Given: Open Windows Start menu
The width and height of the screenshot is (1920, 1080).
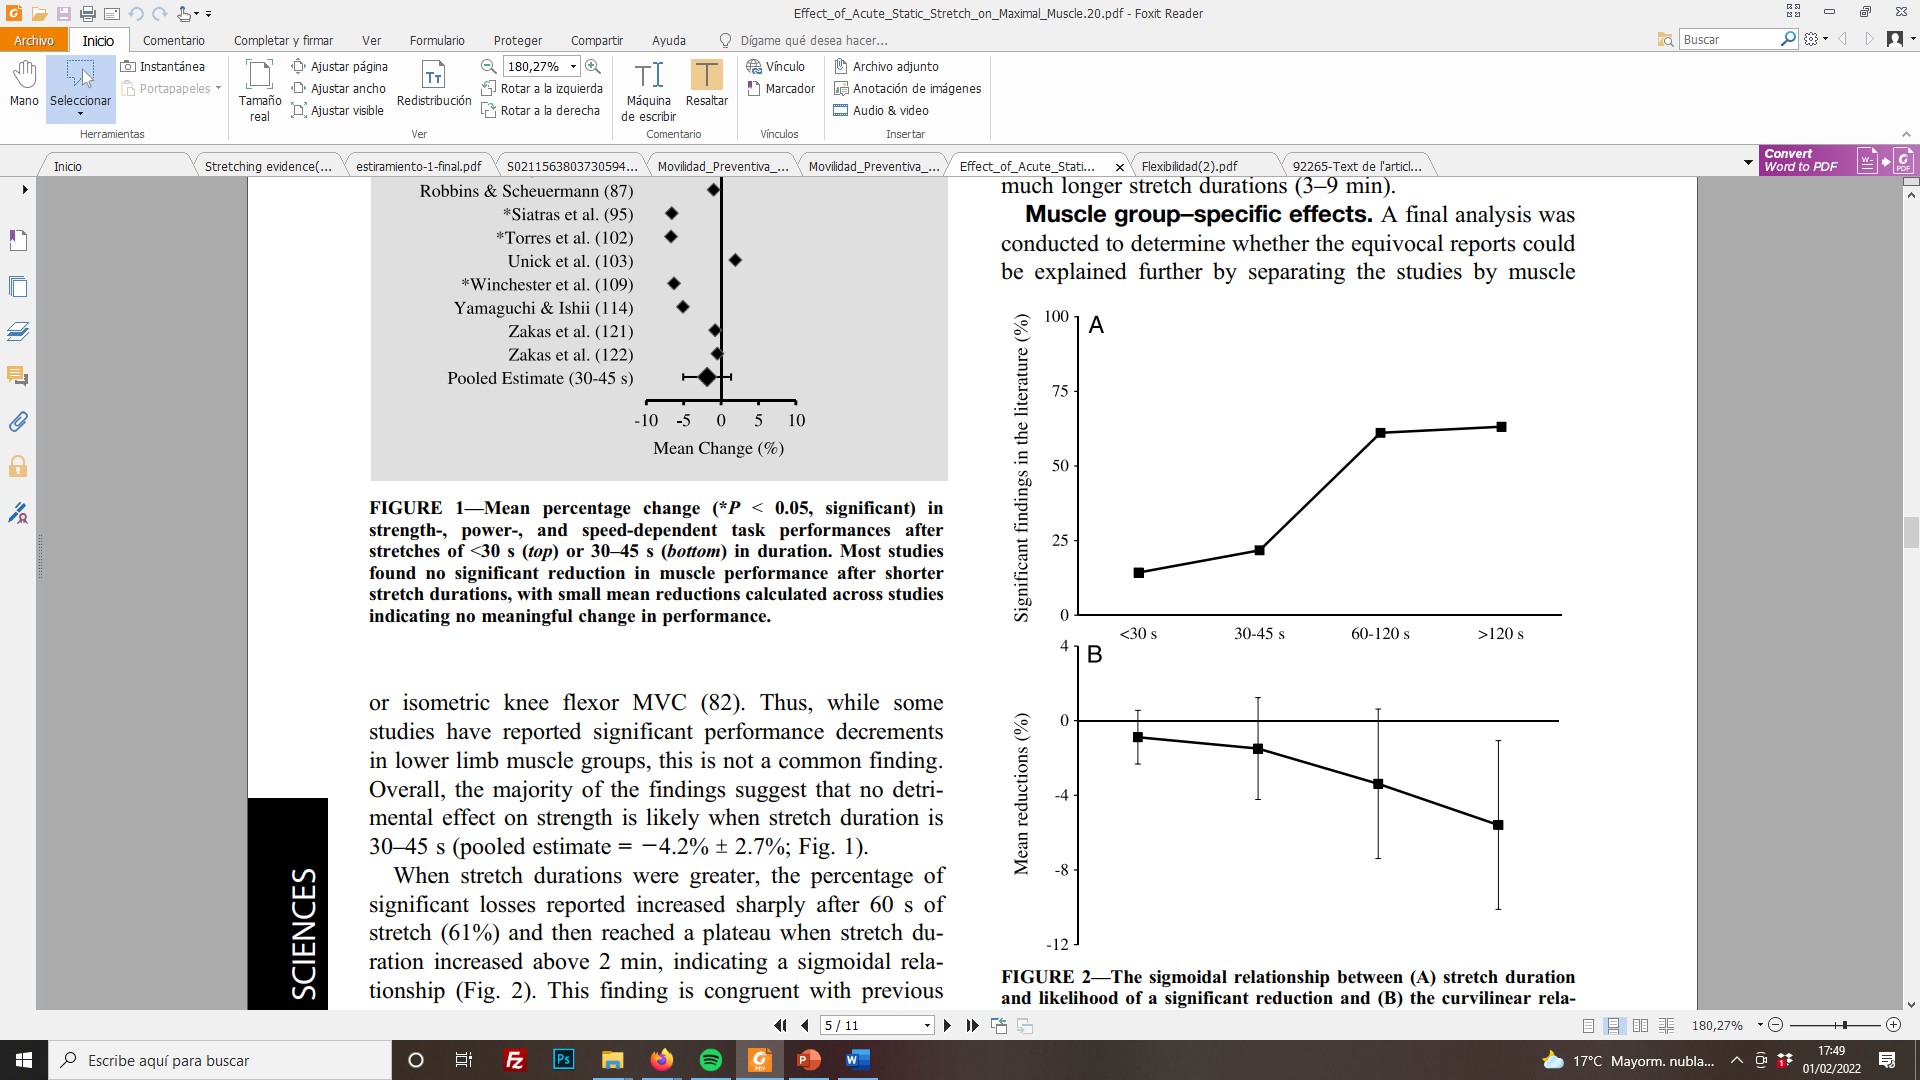Looking at the screenshot, I should [x=24, y=1060].
